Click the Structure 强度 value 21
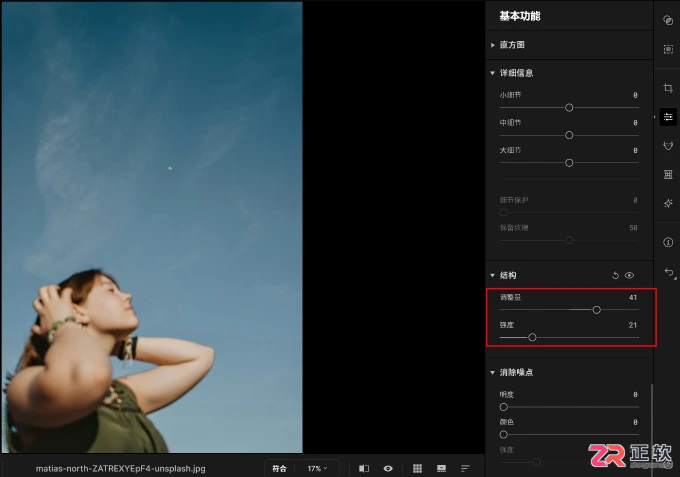This screenshot has height=477, width=680. tap(633, 325)
